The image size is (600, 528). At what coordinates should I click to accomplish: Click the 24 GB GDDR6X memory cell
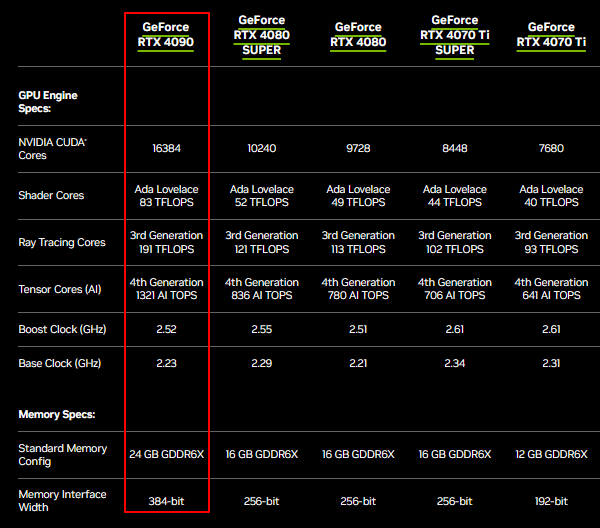pos(166,454)
